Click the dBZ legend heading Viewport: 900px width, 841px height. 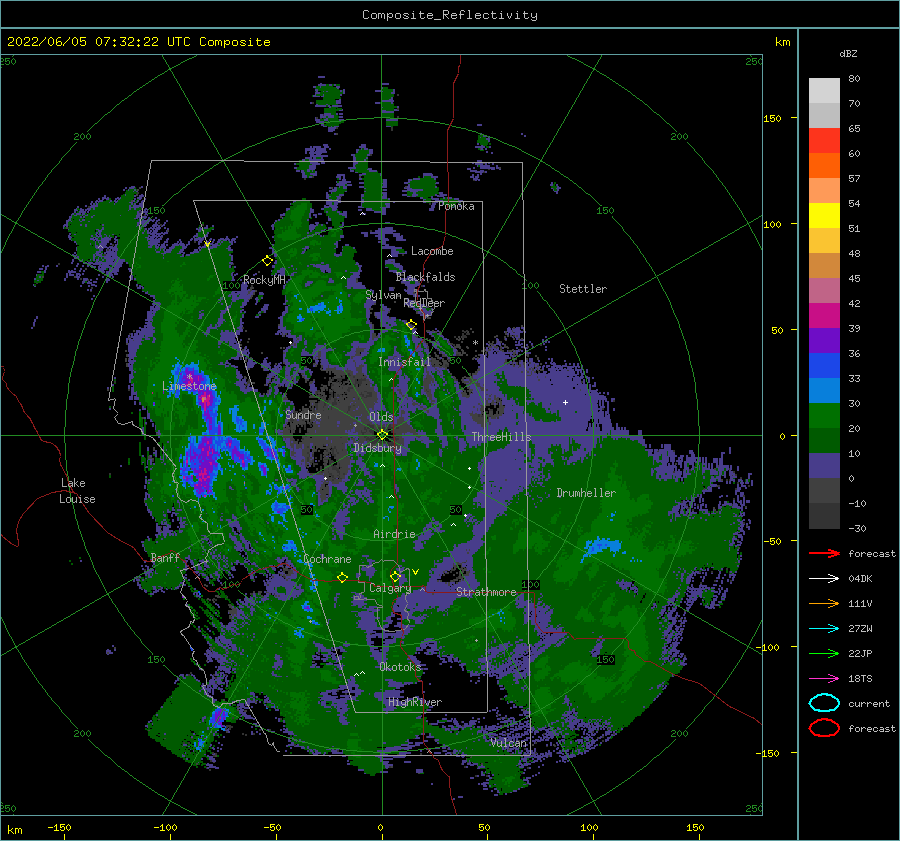[x=848, y=53]
